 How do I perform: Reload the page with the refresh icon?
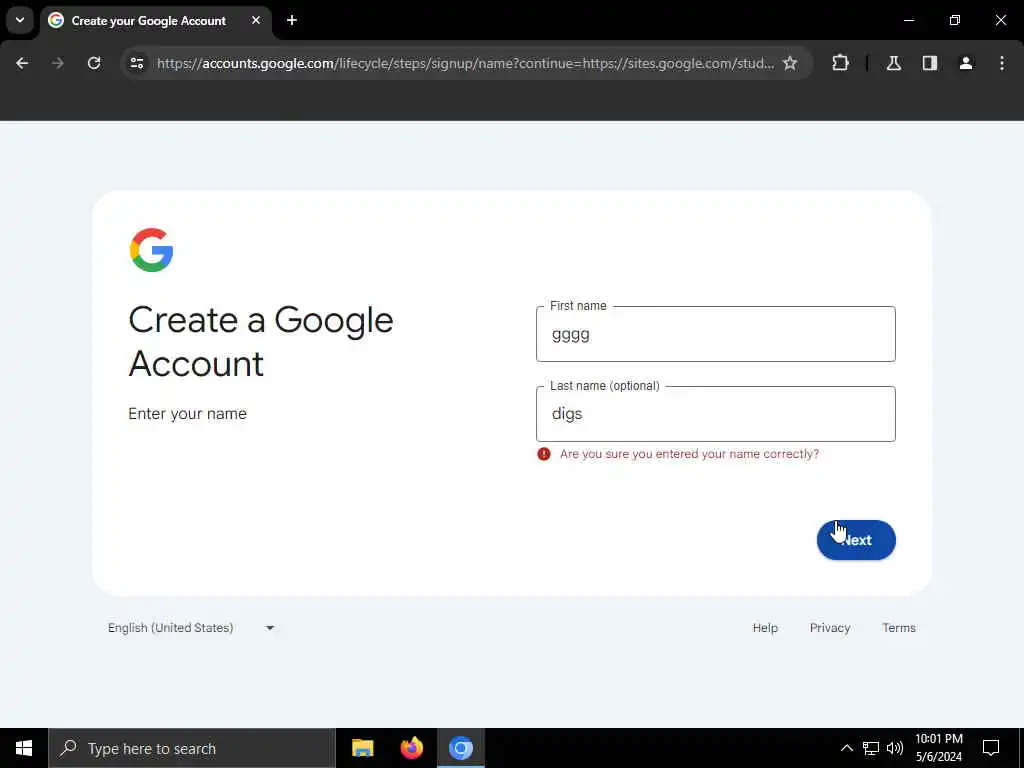click(94, 63)
